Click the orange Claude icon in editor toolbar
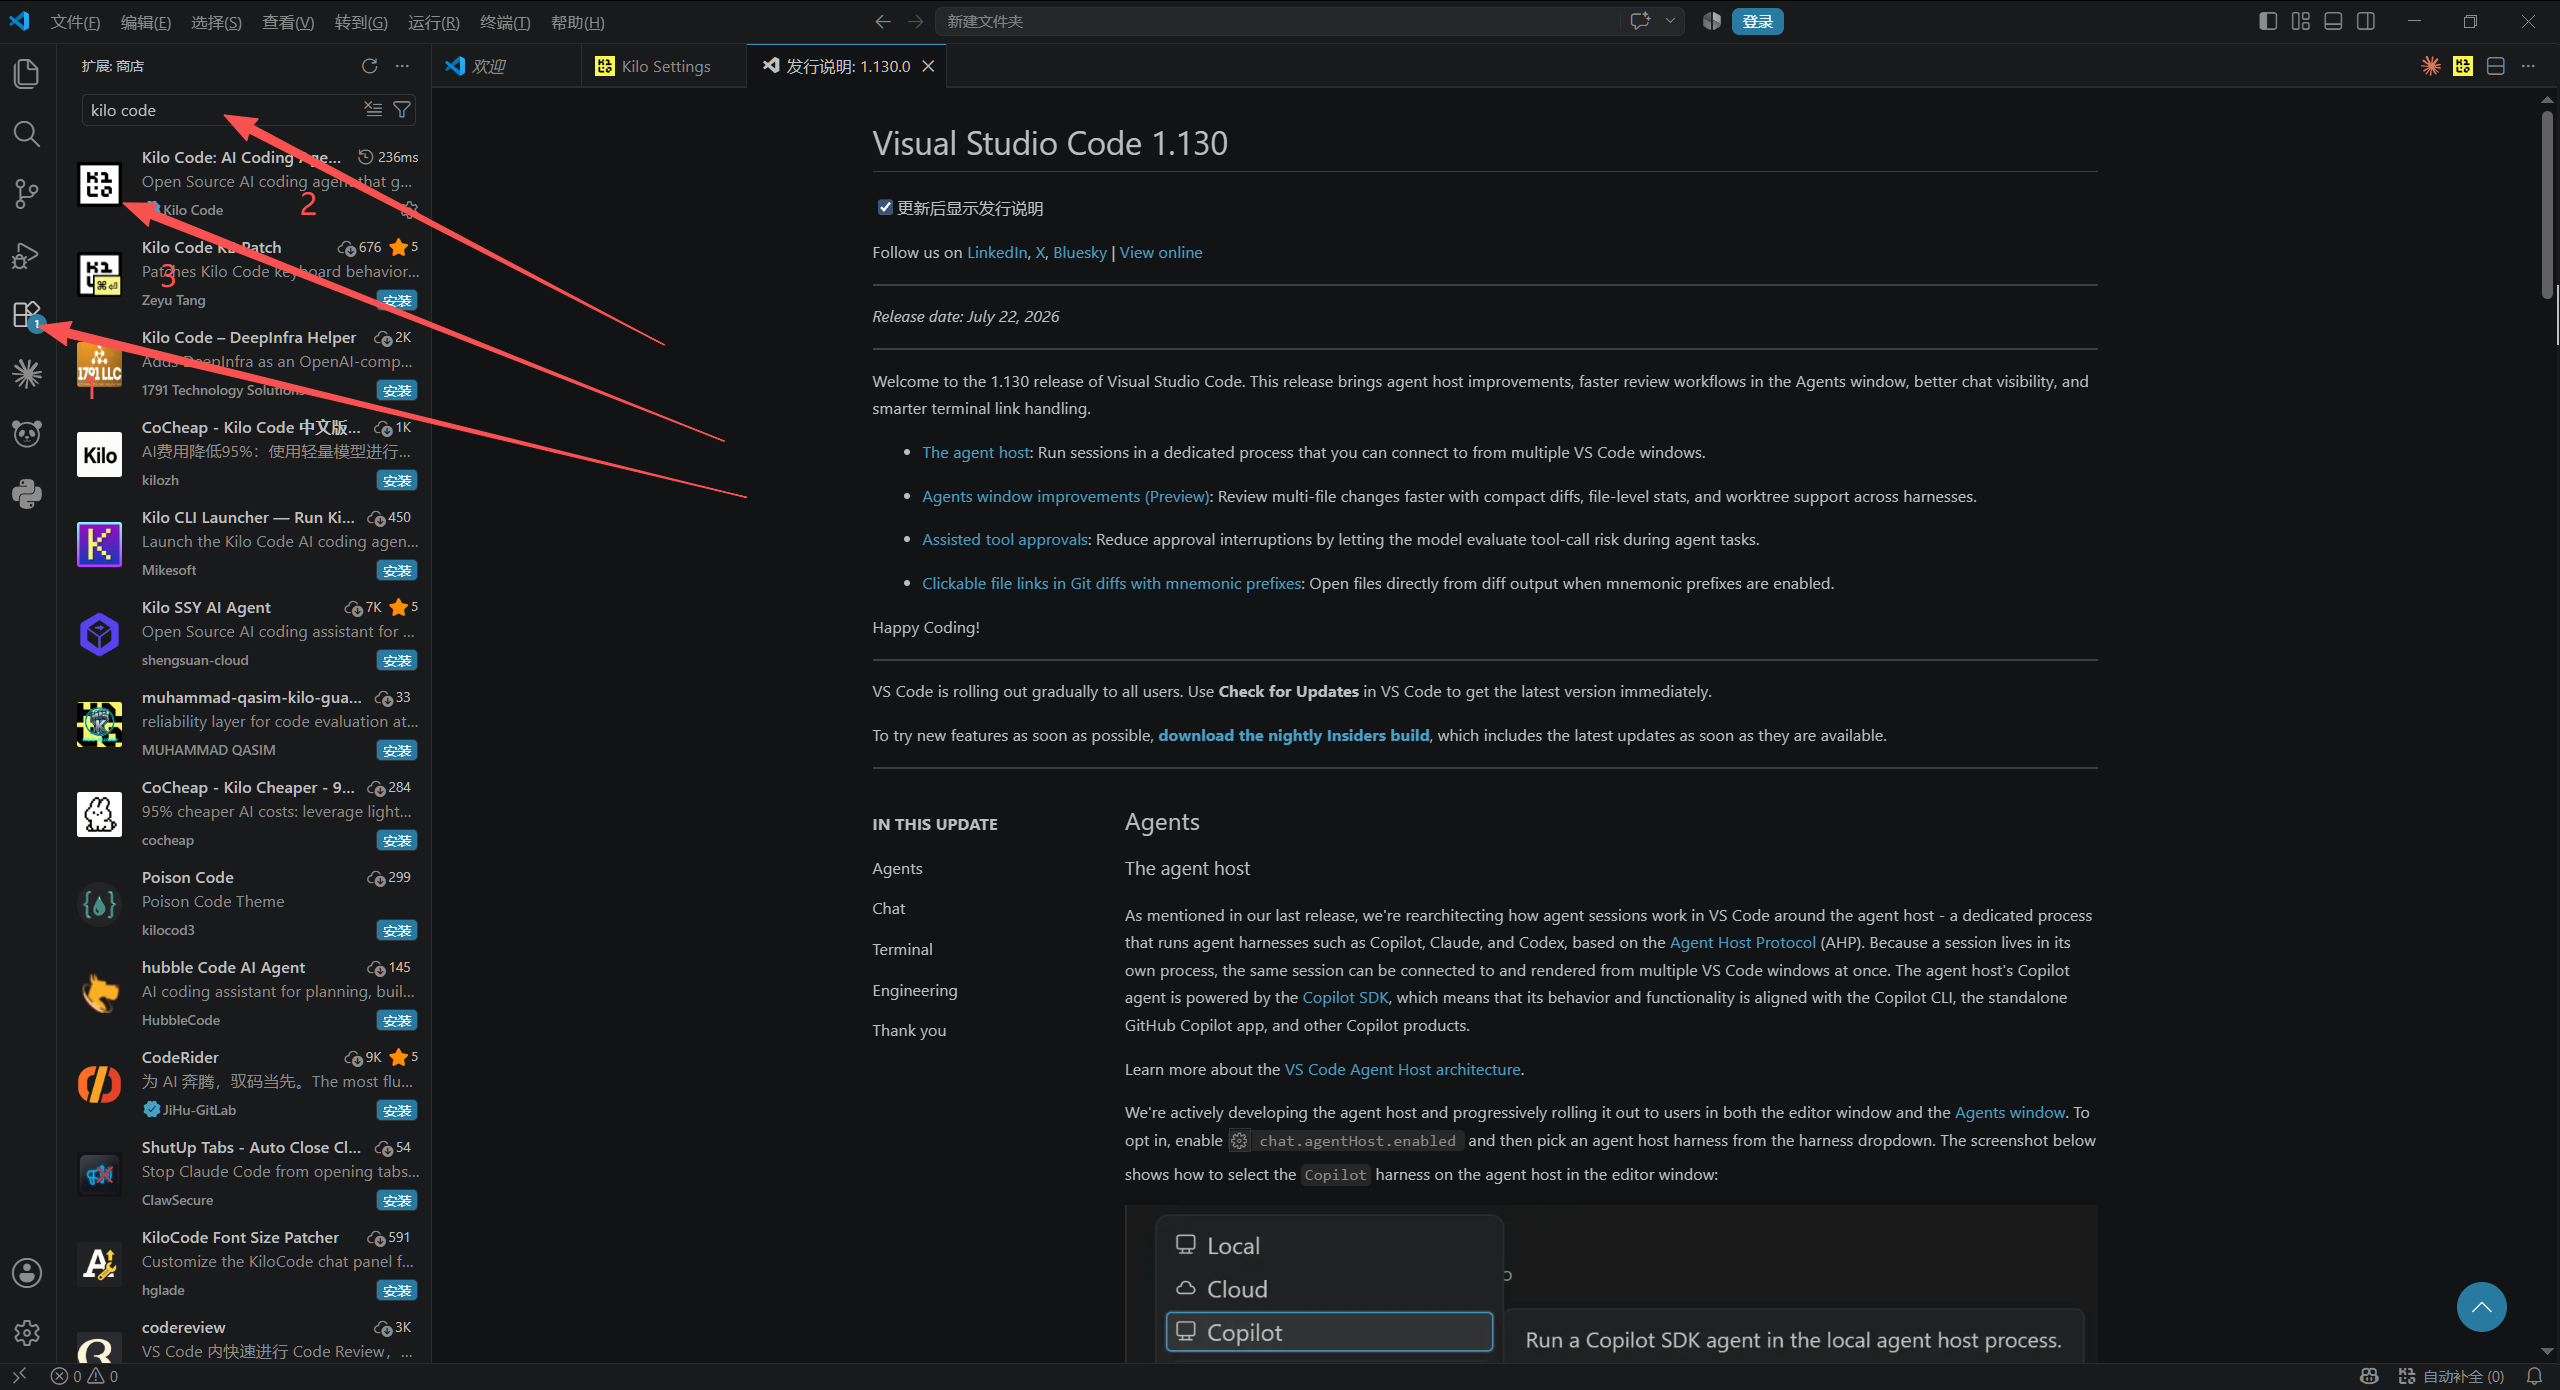 (x=2431, y=66)
